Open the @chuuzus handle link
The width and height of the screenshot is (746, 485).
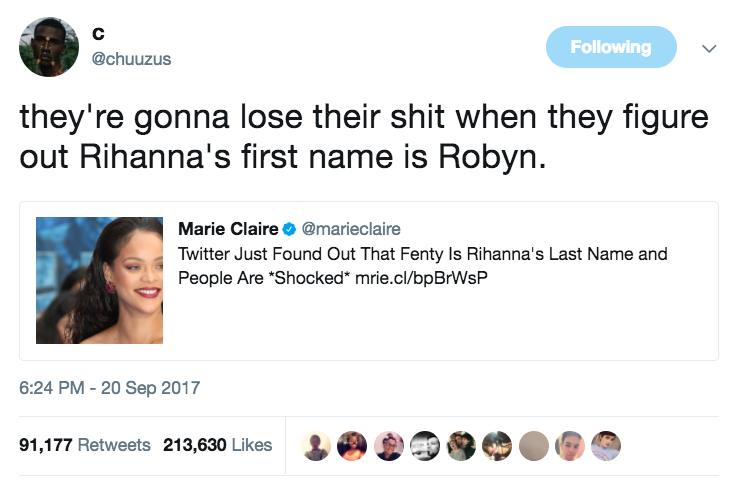(x=132, y=59)
